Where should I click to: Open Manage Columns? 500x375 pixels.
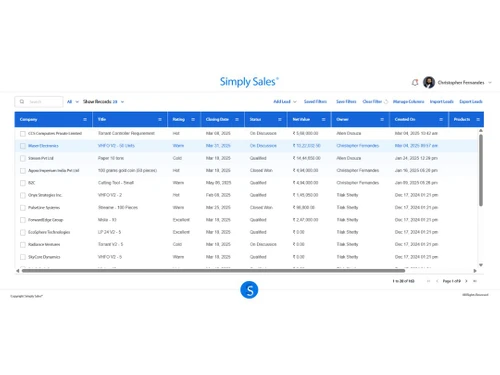tap(408, 102)
